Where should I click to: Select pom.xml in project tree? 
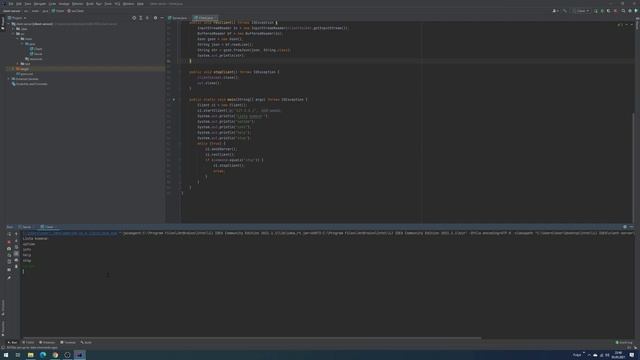click(x=24, y=74)
